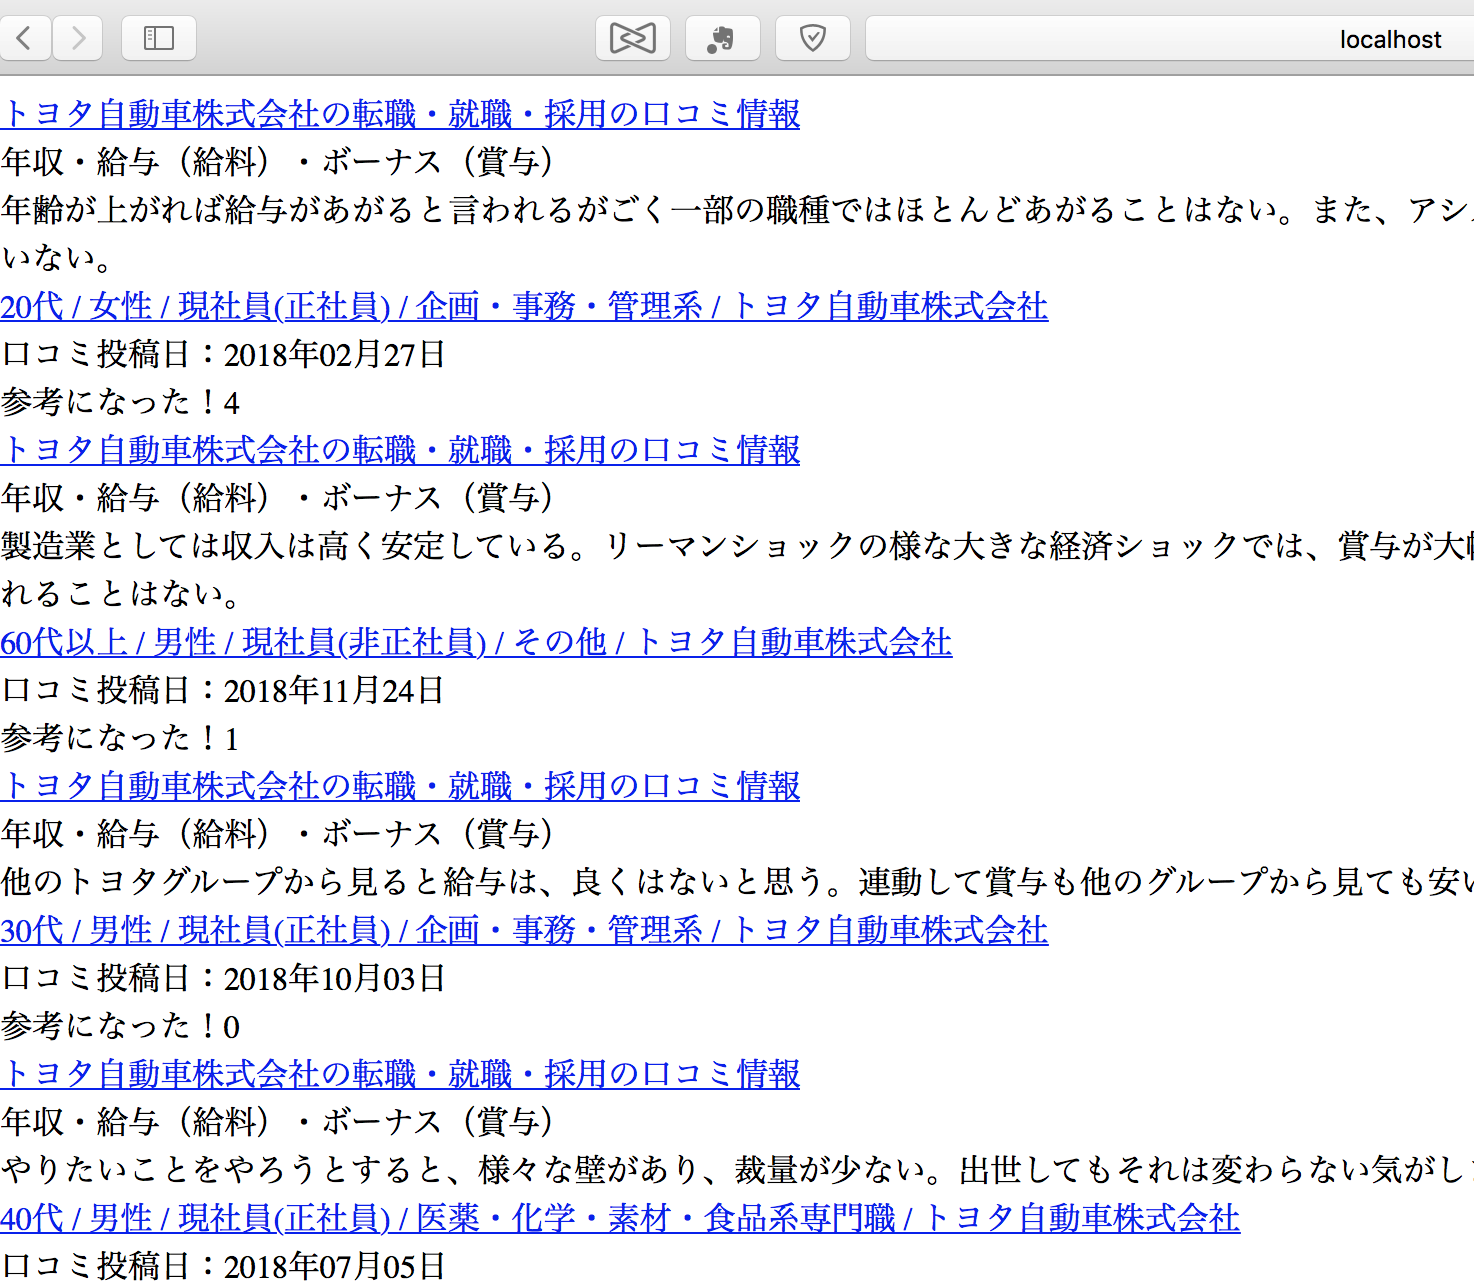Screen dimensions: 1474x1282
Task: Click the 年収・給与 heading above the やりたいことを review
Action: click(x=278, y=1122)
